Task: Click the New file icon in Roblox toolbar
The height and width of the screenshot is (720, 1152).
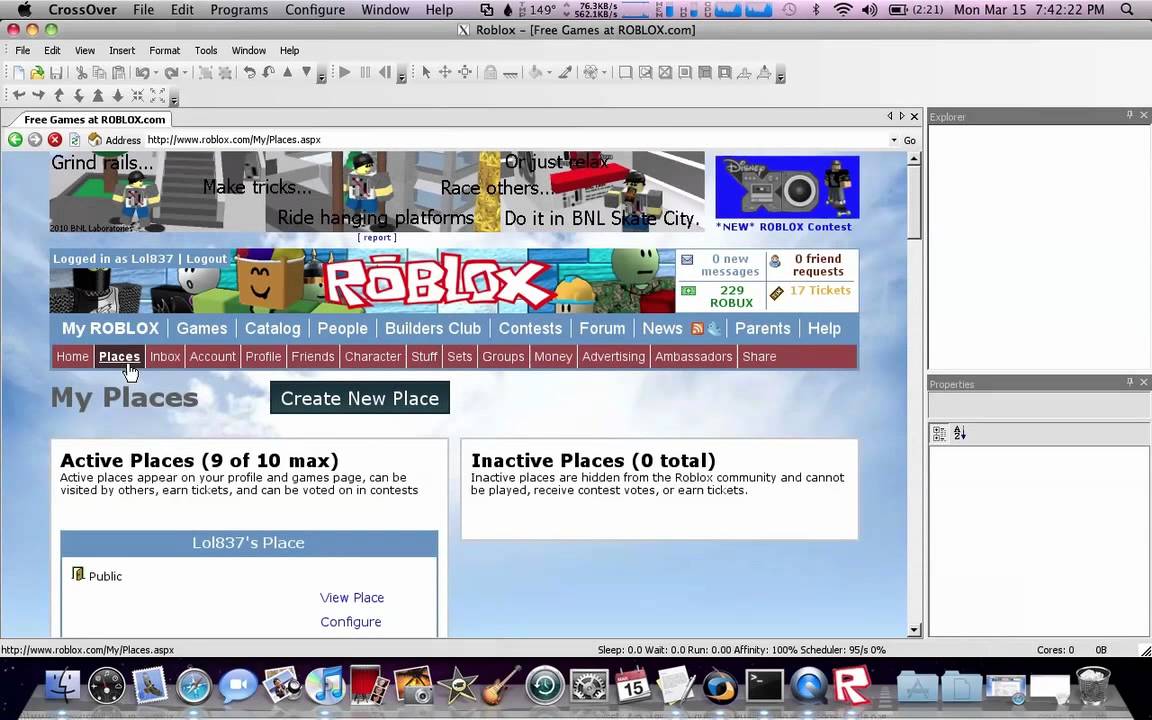Action: 18,73
